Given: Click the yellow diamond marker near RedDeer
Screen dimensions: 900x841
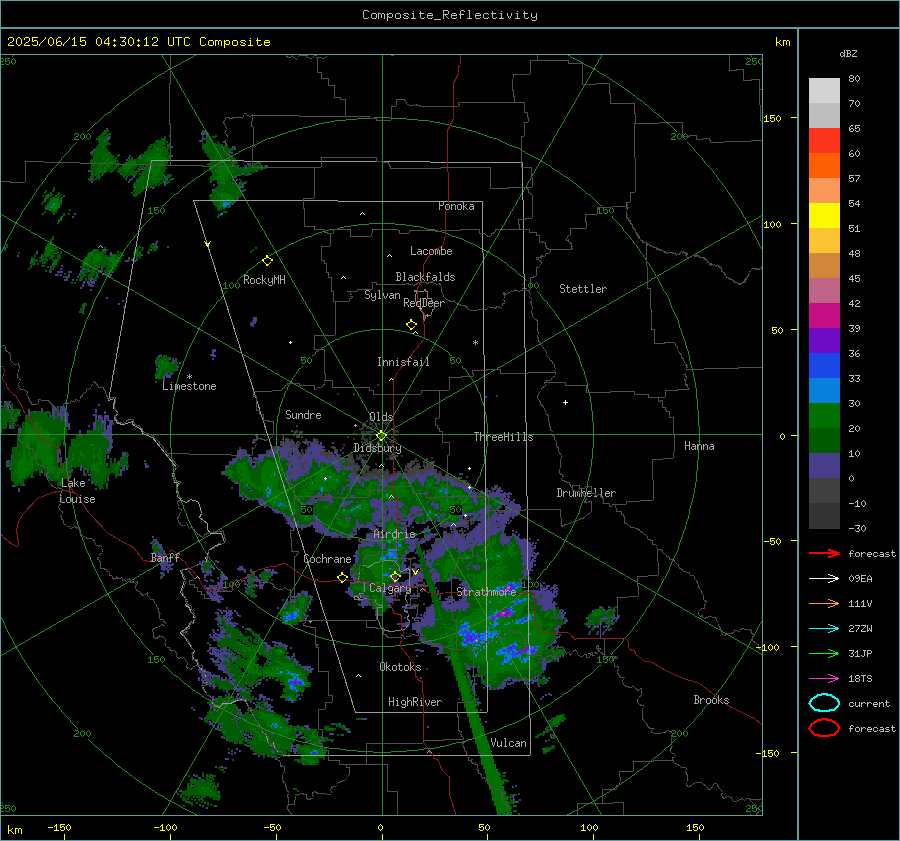Looking at the screenshot, I should pos(411,325).
